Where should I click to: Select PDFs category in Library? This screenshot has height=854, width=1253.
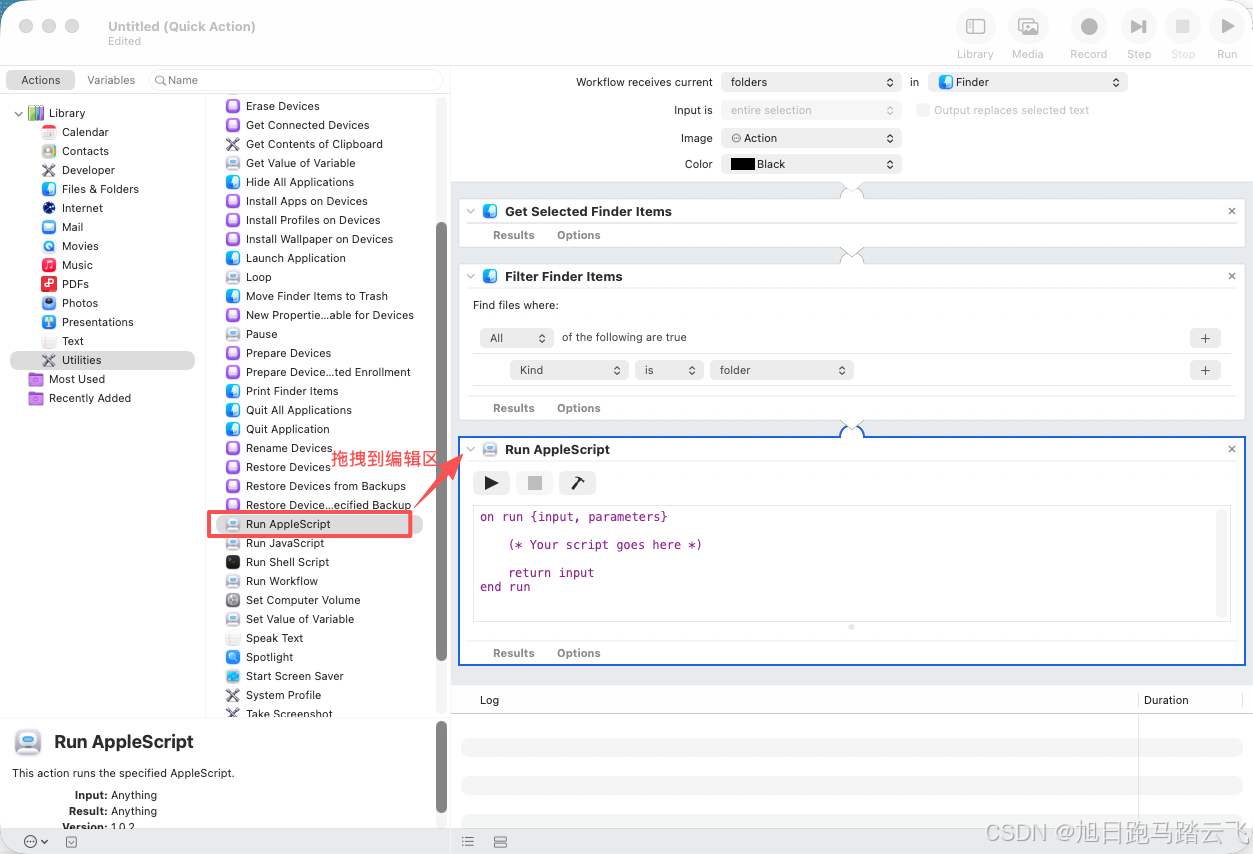(x=75, y=284)
